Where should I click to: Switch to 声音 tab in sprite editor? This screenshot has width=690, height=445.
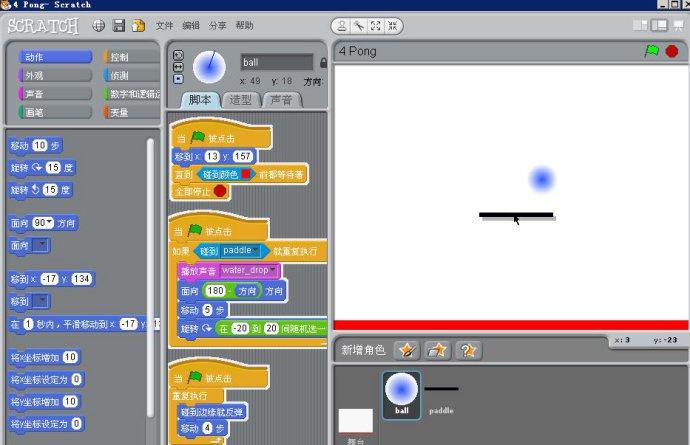pyautogui.click(x=281, y=100)
